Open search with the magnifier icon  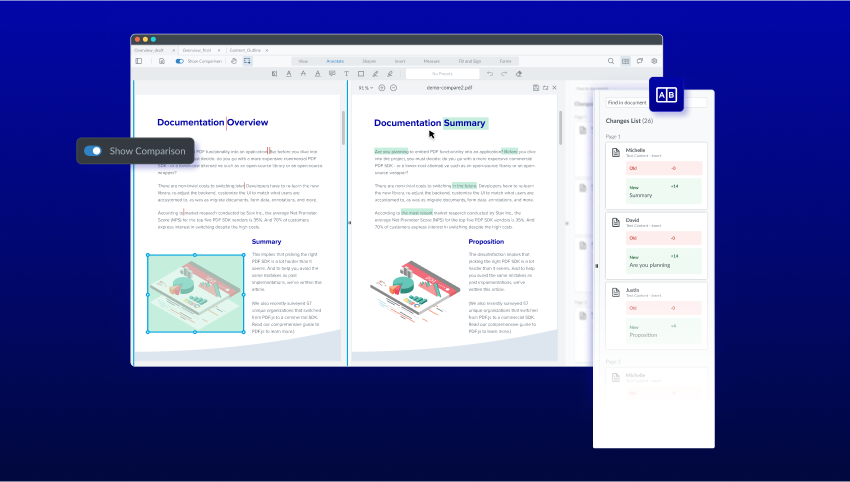[611, 61]
